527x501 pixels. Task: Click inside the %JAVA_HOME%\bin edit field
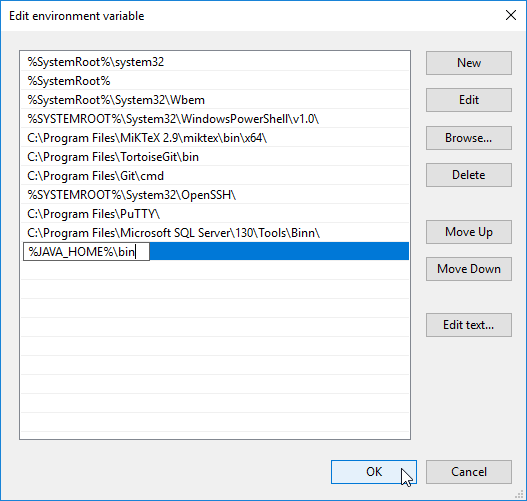pyautogui.click(x=86, y=252)
